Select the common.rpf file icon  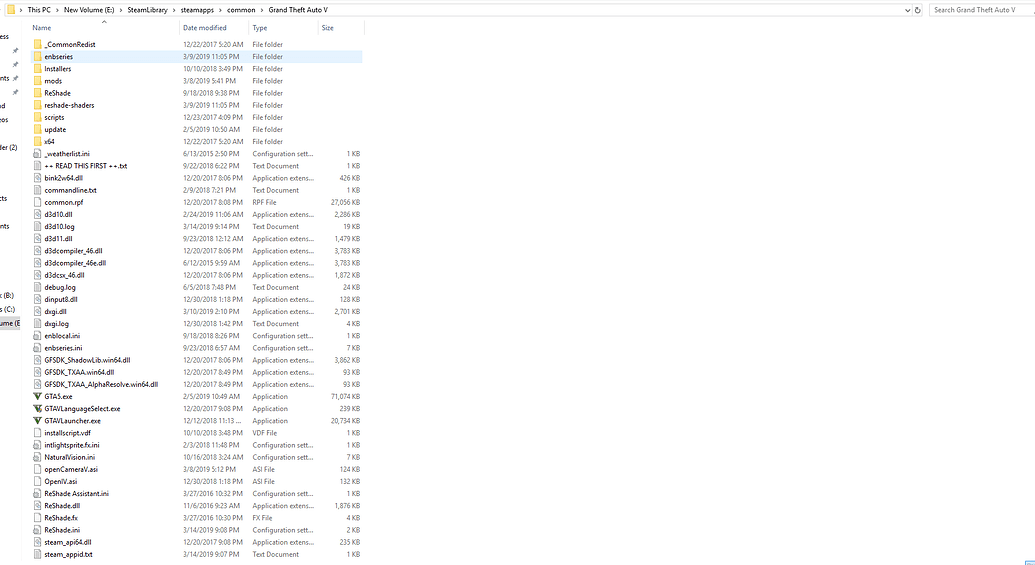tap(38, 203)
